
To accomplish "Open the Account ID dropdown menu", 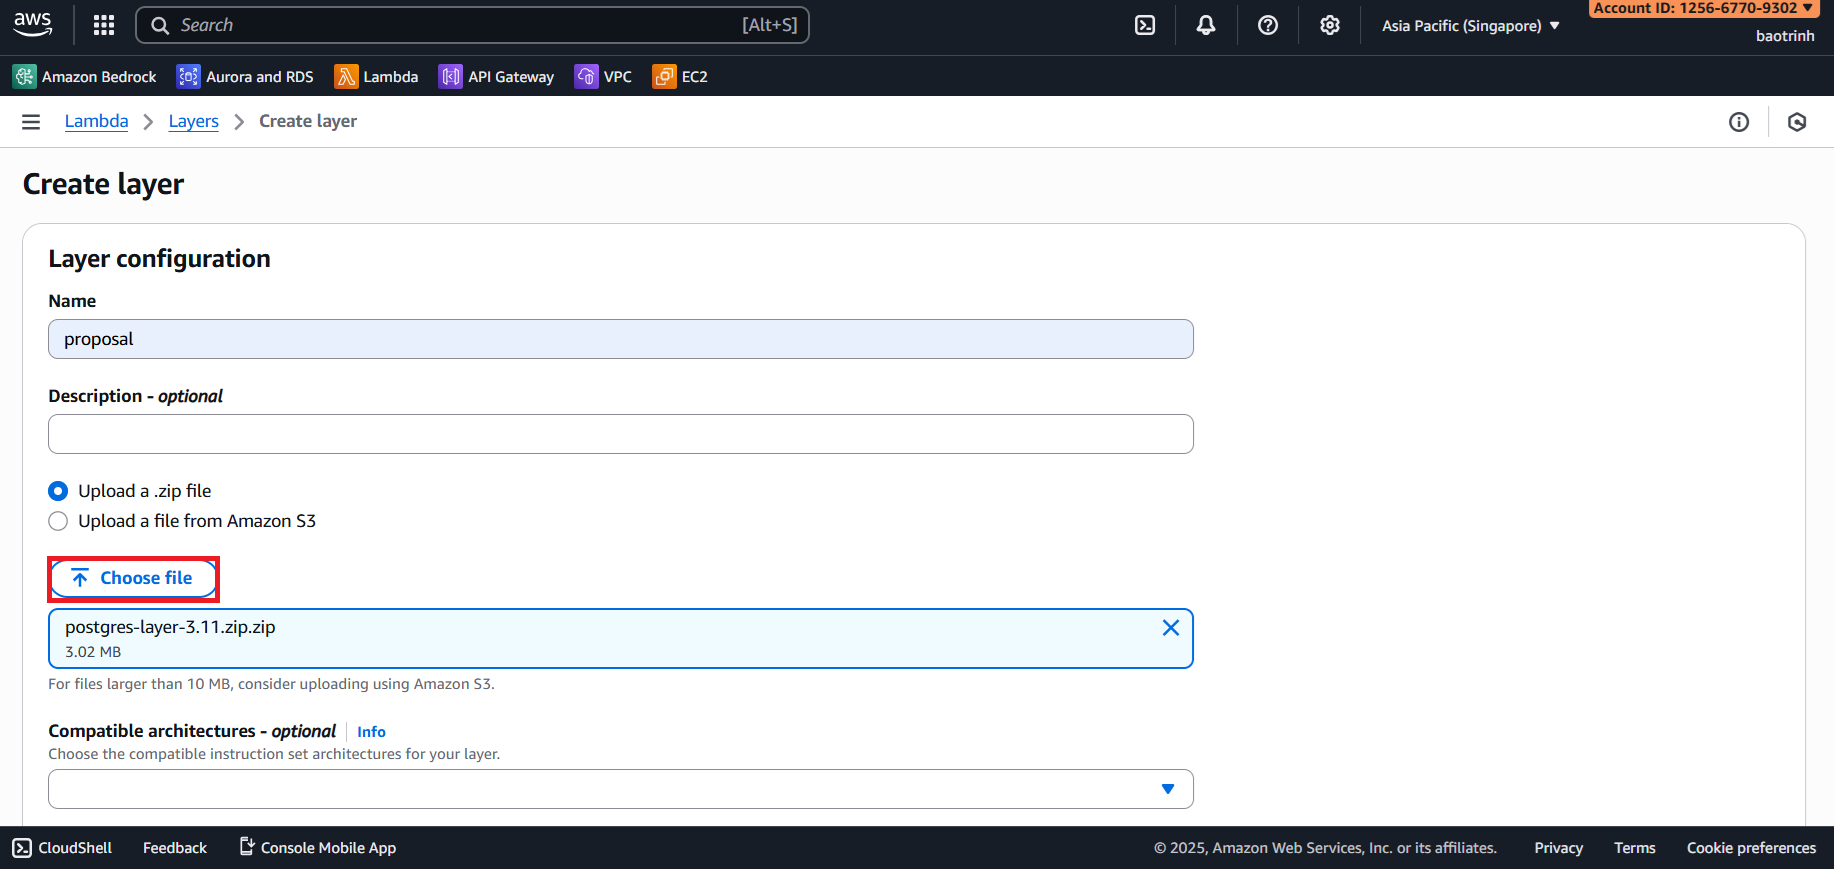I will [x=1703, y=8].
